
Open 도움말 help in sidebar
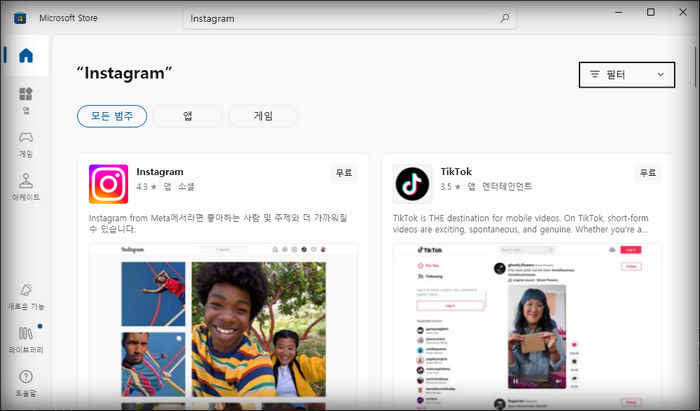[26, 383]
